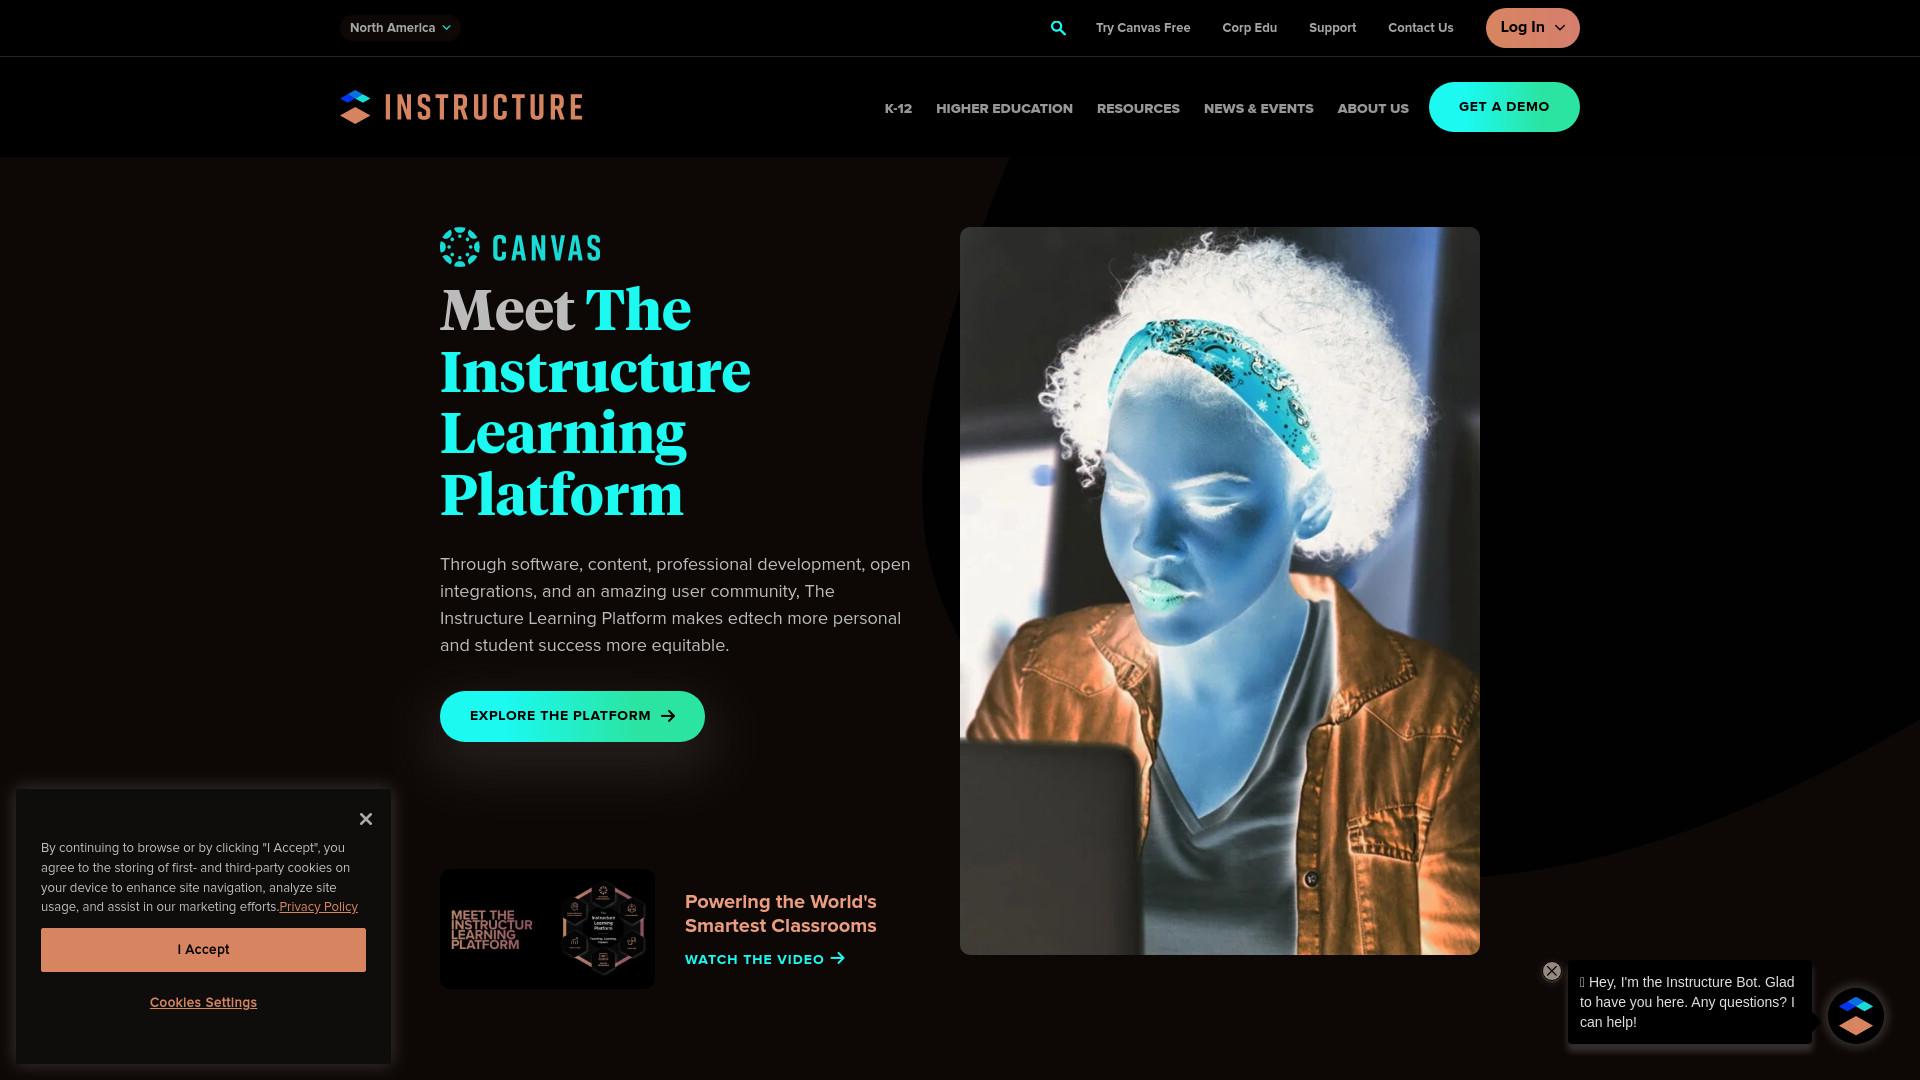Open the K-12 menu
Screen dimensions: 1920x1080
pos(898,108)
